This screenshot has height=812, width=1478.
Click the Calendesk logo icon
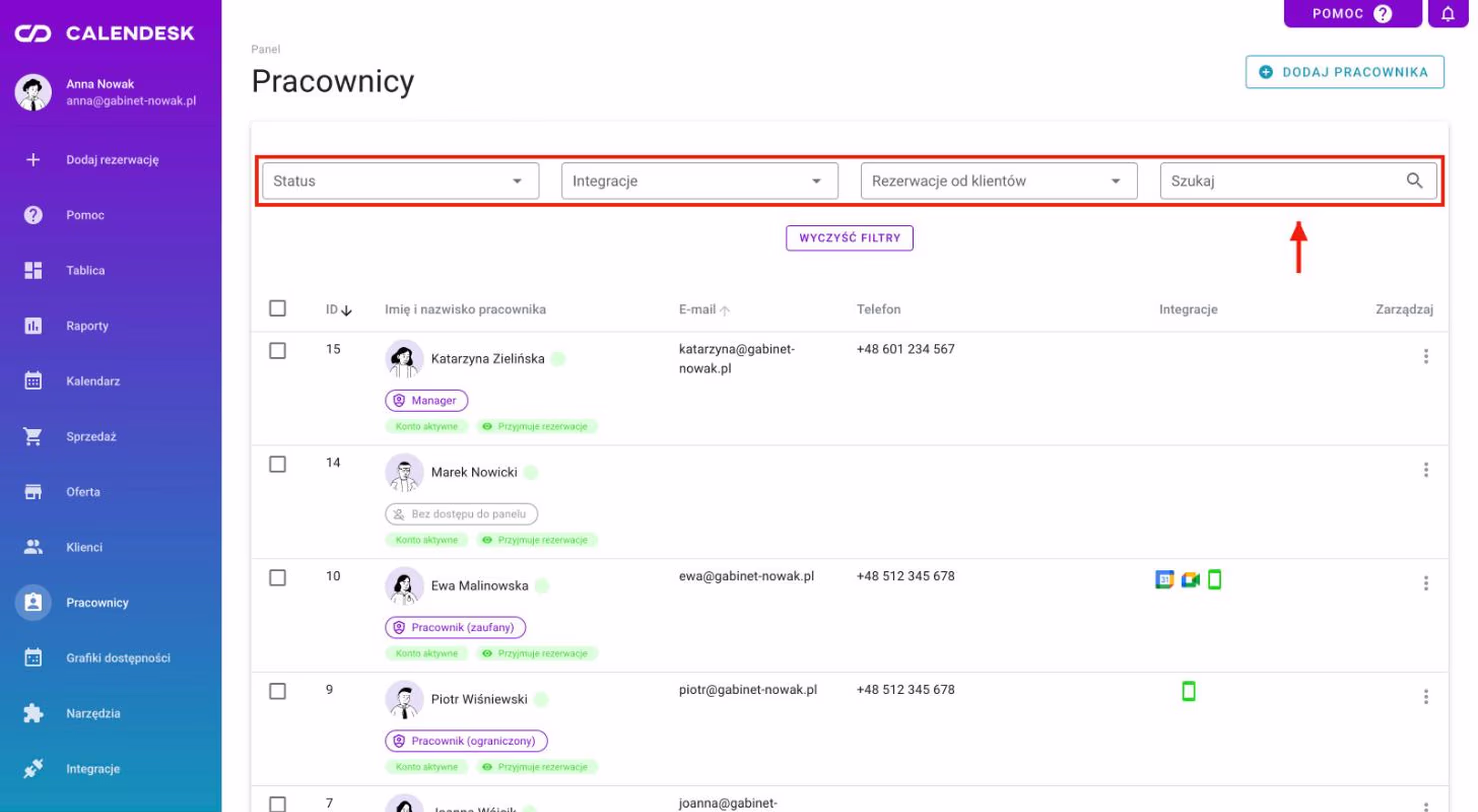pos(33,34)
